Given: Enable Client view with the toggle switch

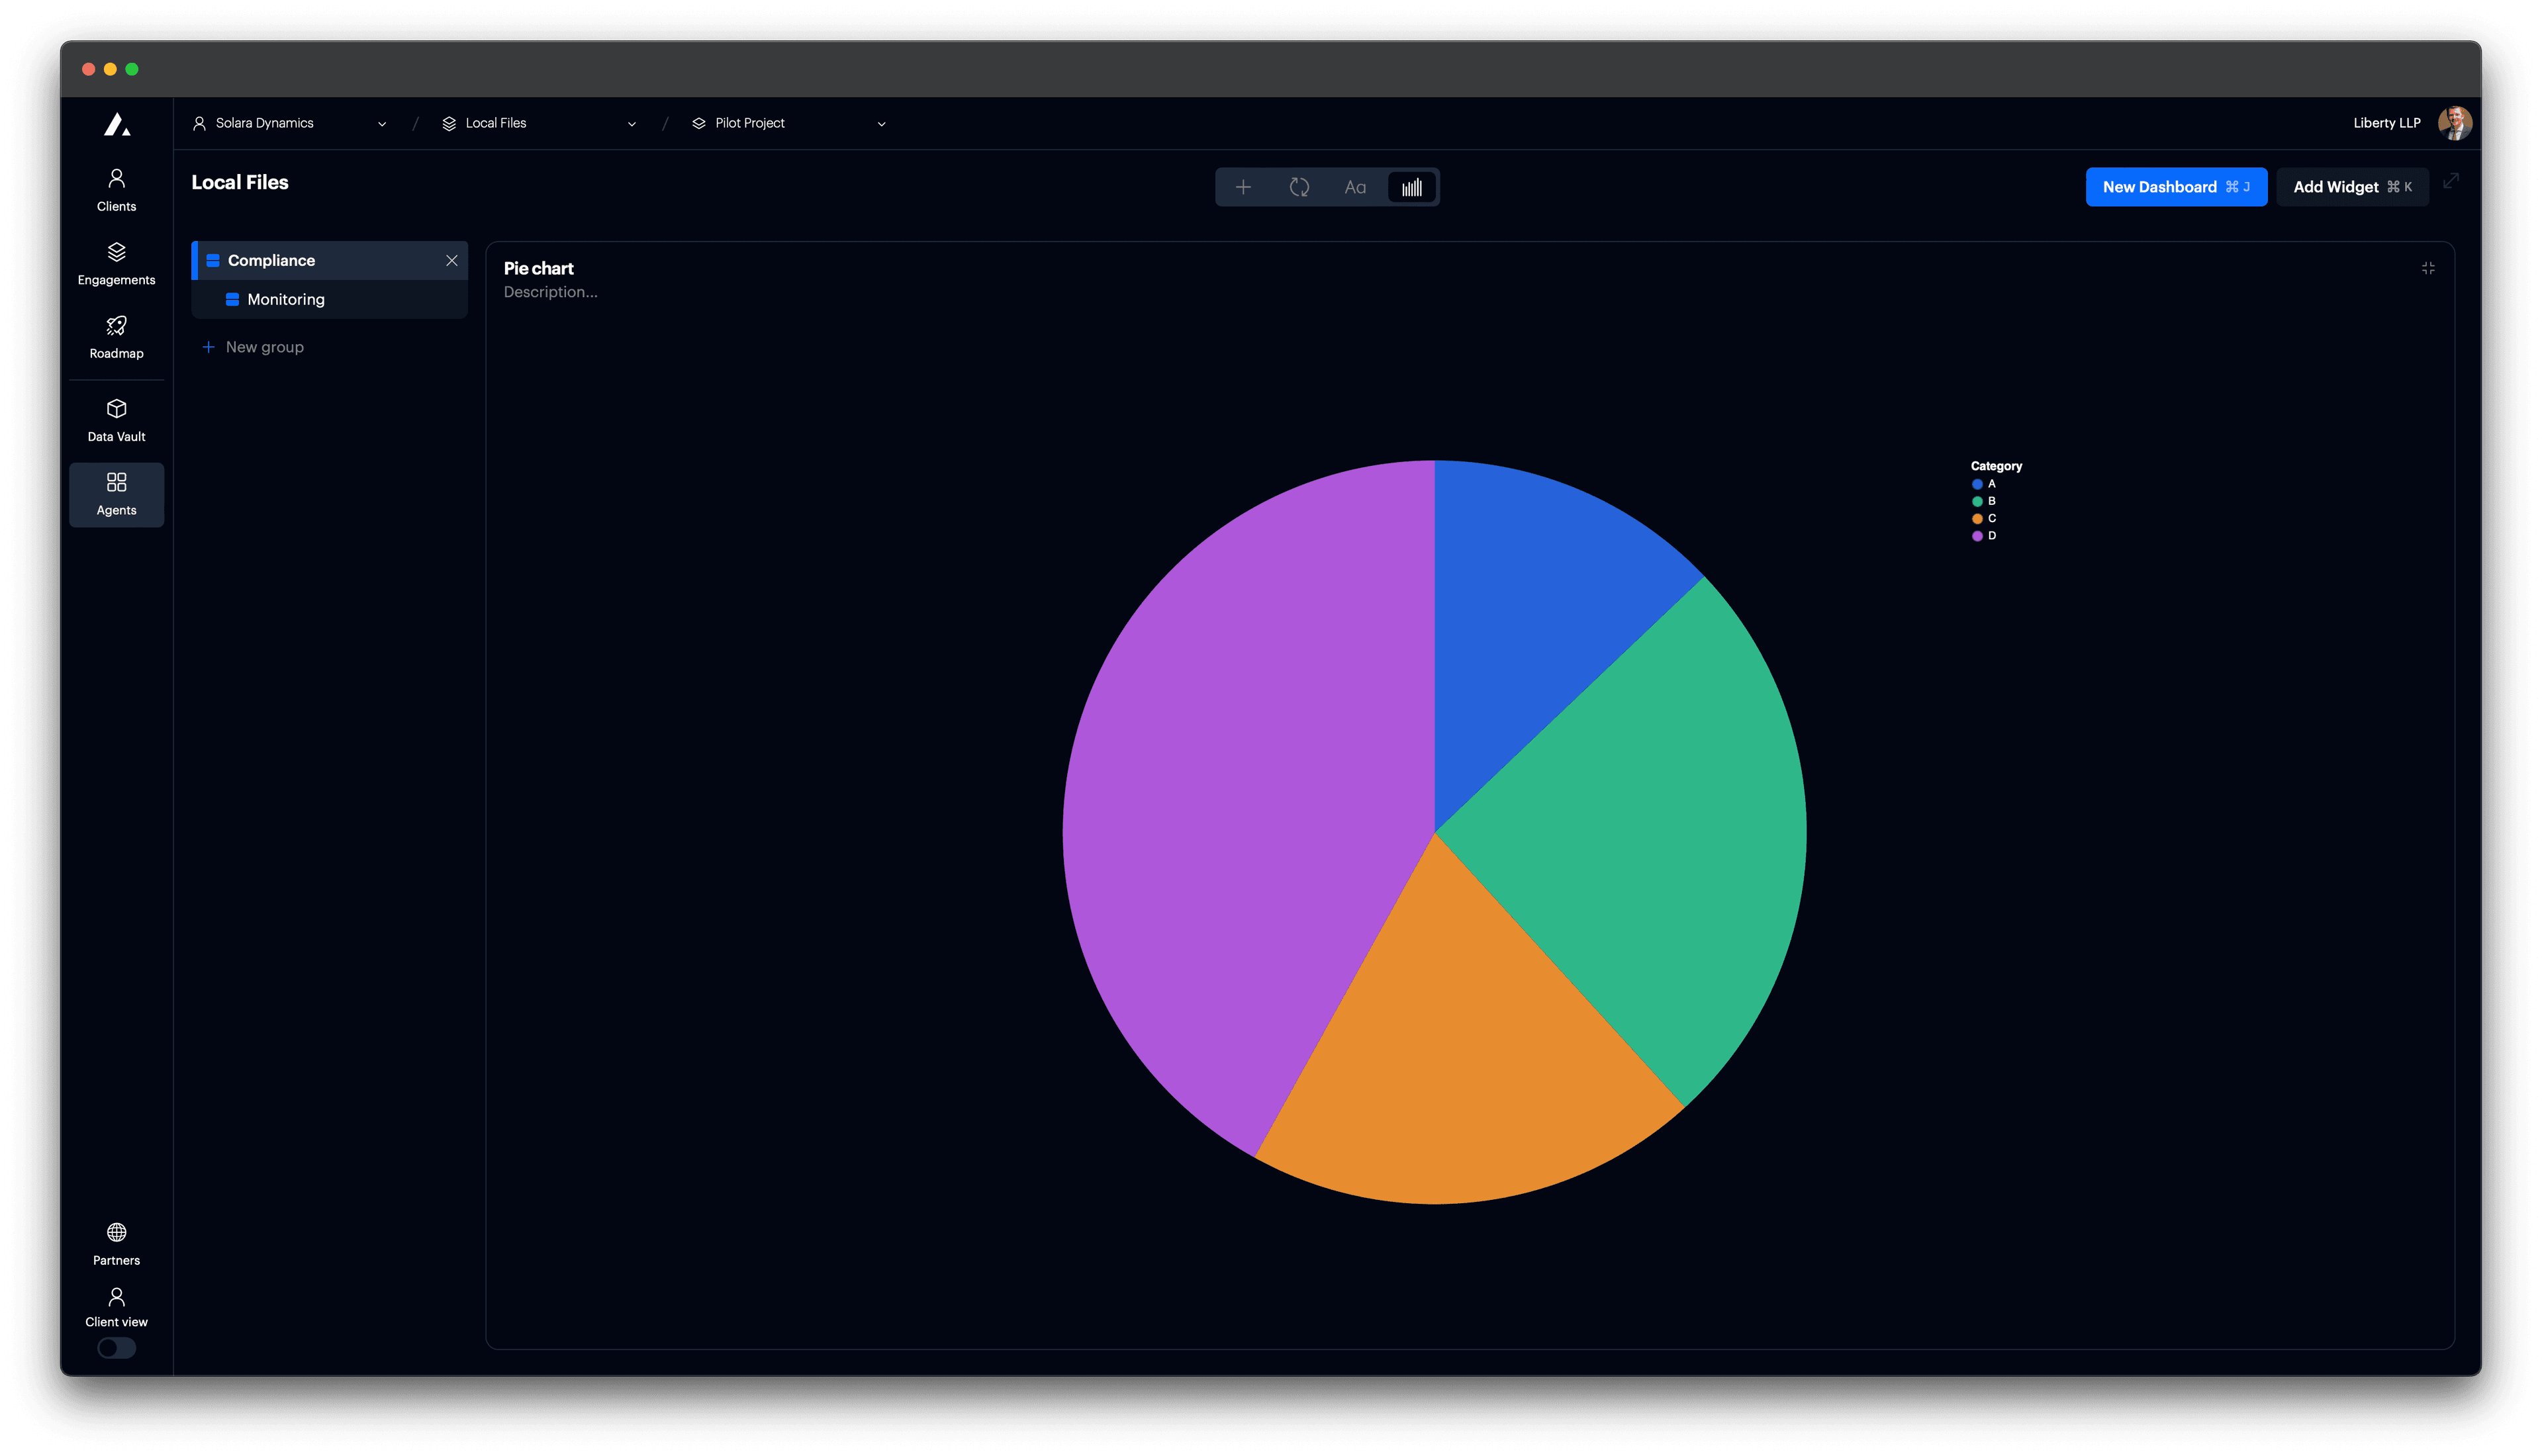Looking at the screenshot, I should (x=116, y=1348).
